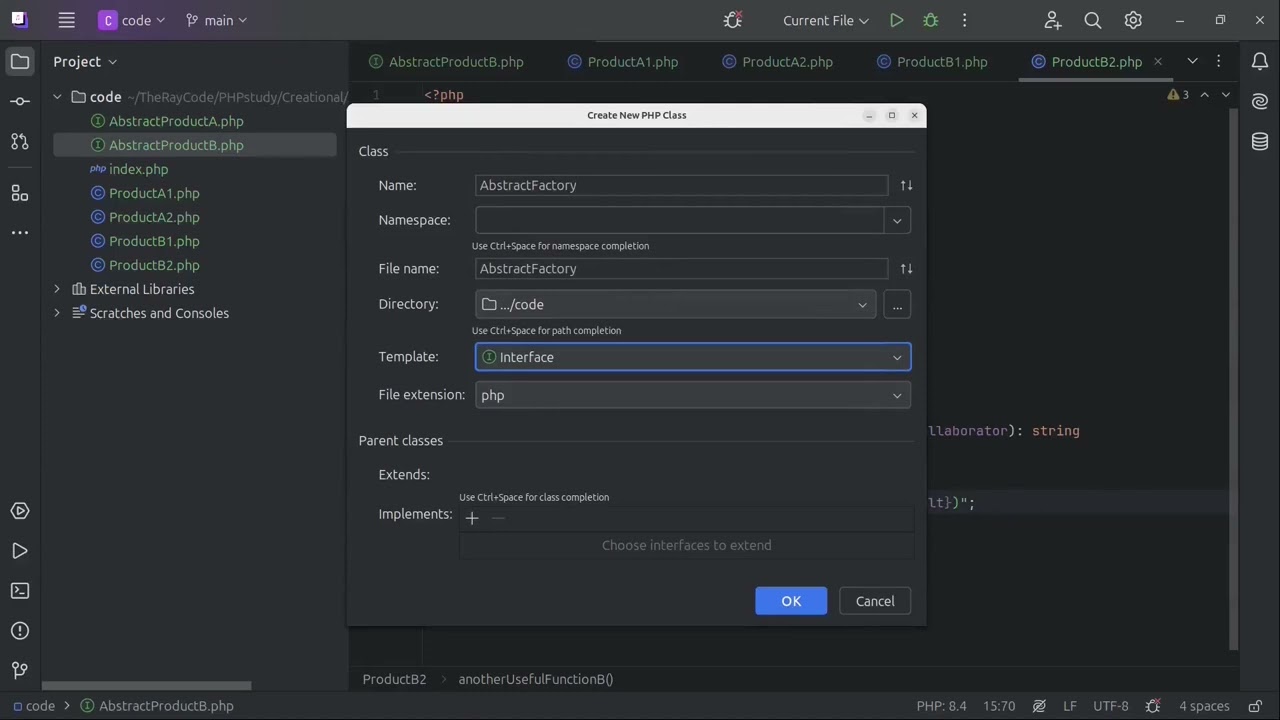The height and width of the screenshot is (720, 1280).
Task: Open the Namespace dropdown arrow
Action: (x=897, y=220)
